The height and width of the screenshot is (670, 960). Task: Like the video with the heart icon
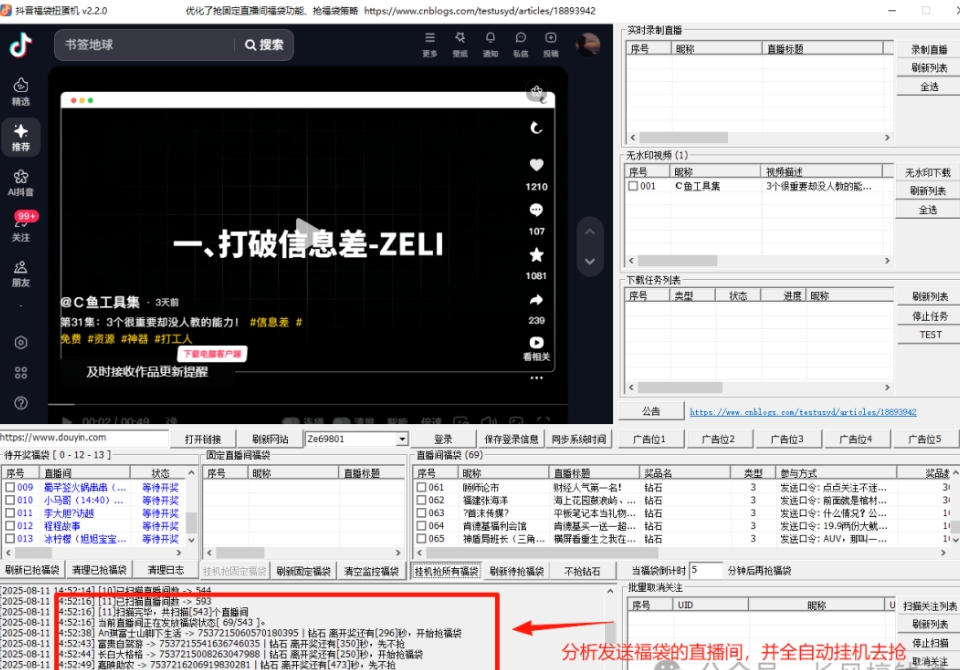[536, 165]
